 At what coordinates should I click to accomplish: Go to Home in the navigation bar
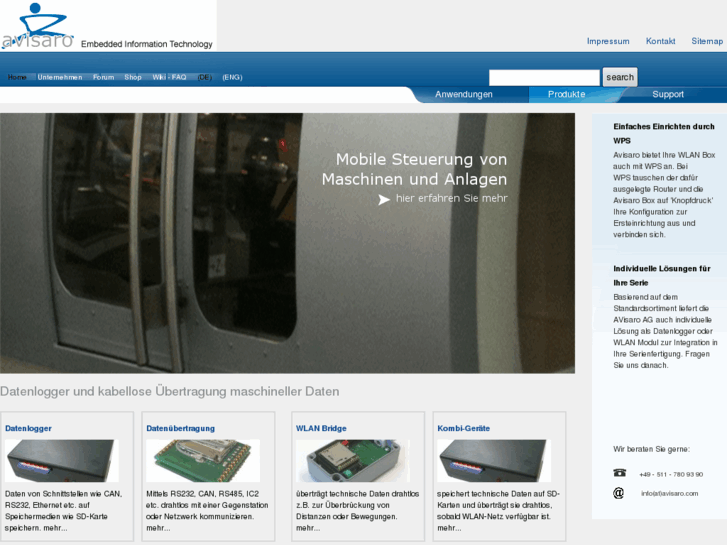click(x=17, y=77)
